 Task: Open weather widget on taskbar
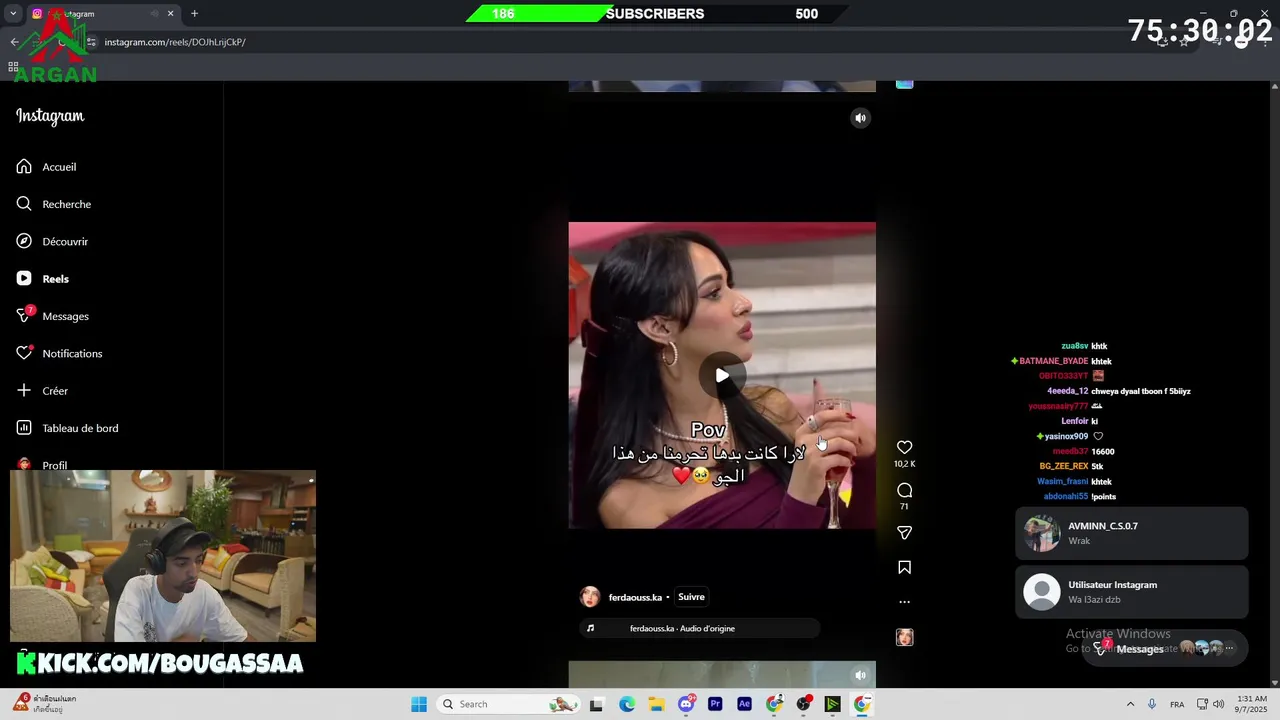coord(45,703)
